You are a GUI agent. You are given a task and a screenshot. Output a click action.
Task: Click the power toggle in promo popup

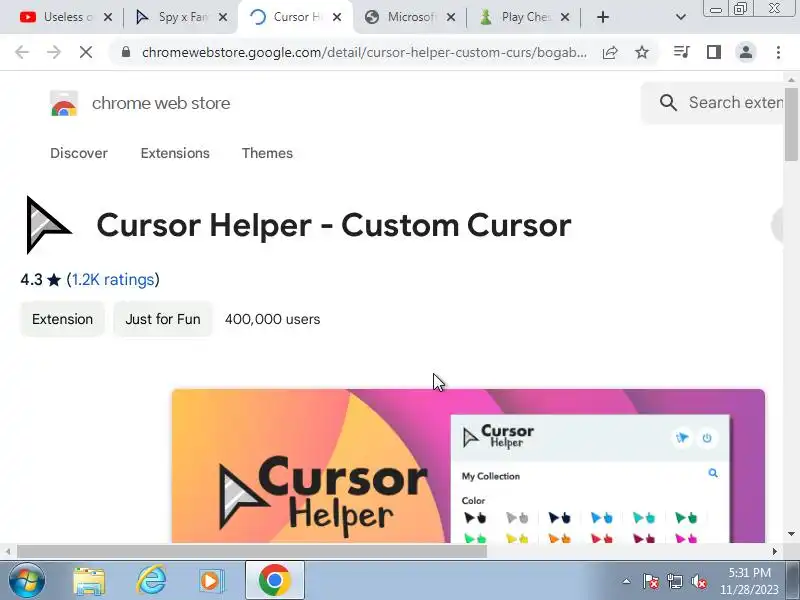pyautogui.click(x=707, y=438)
